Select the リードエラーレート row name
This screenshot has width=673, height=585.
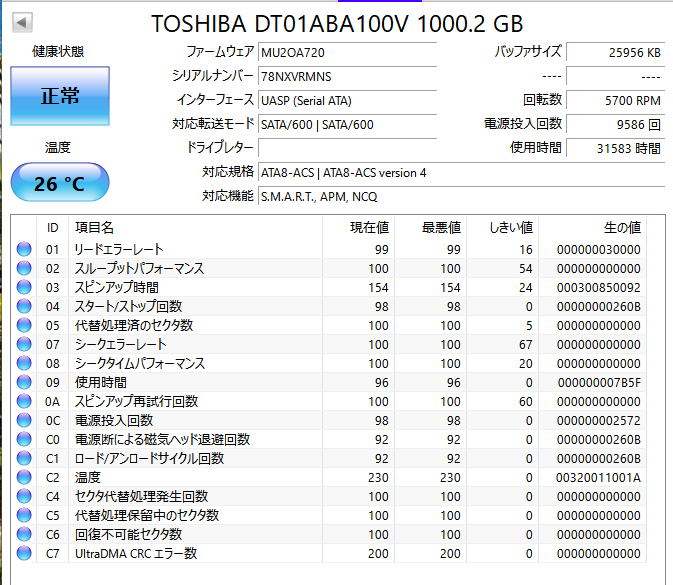119,249
